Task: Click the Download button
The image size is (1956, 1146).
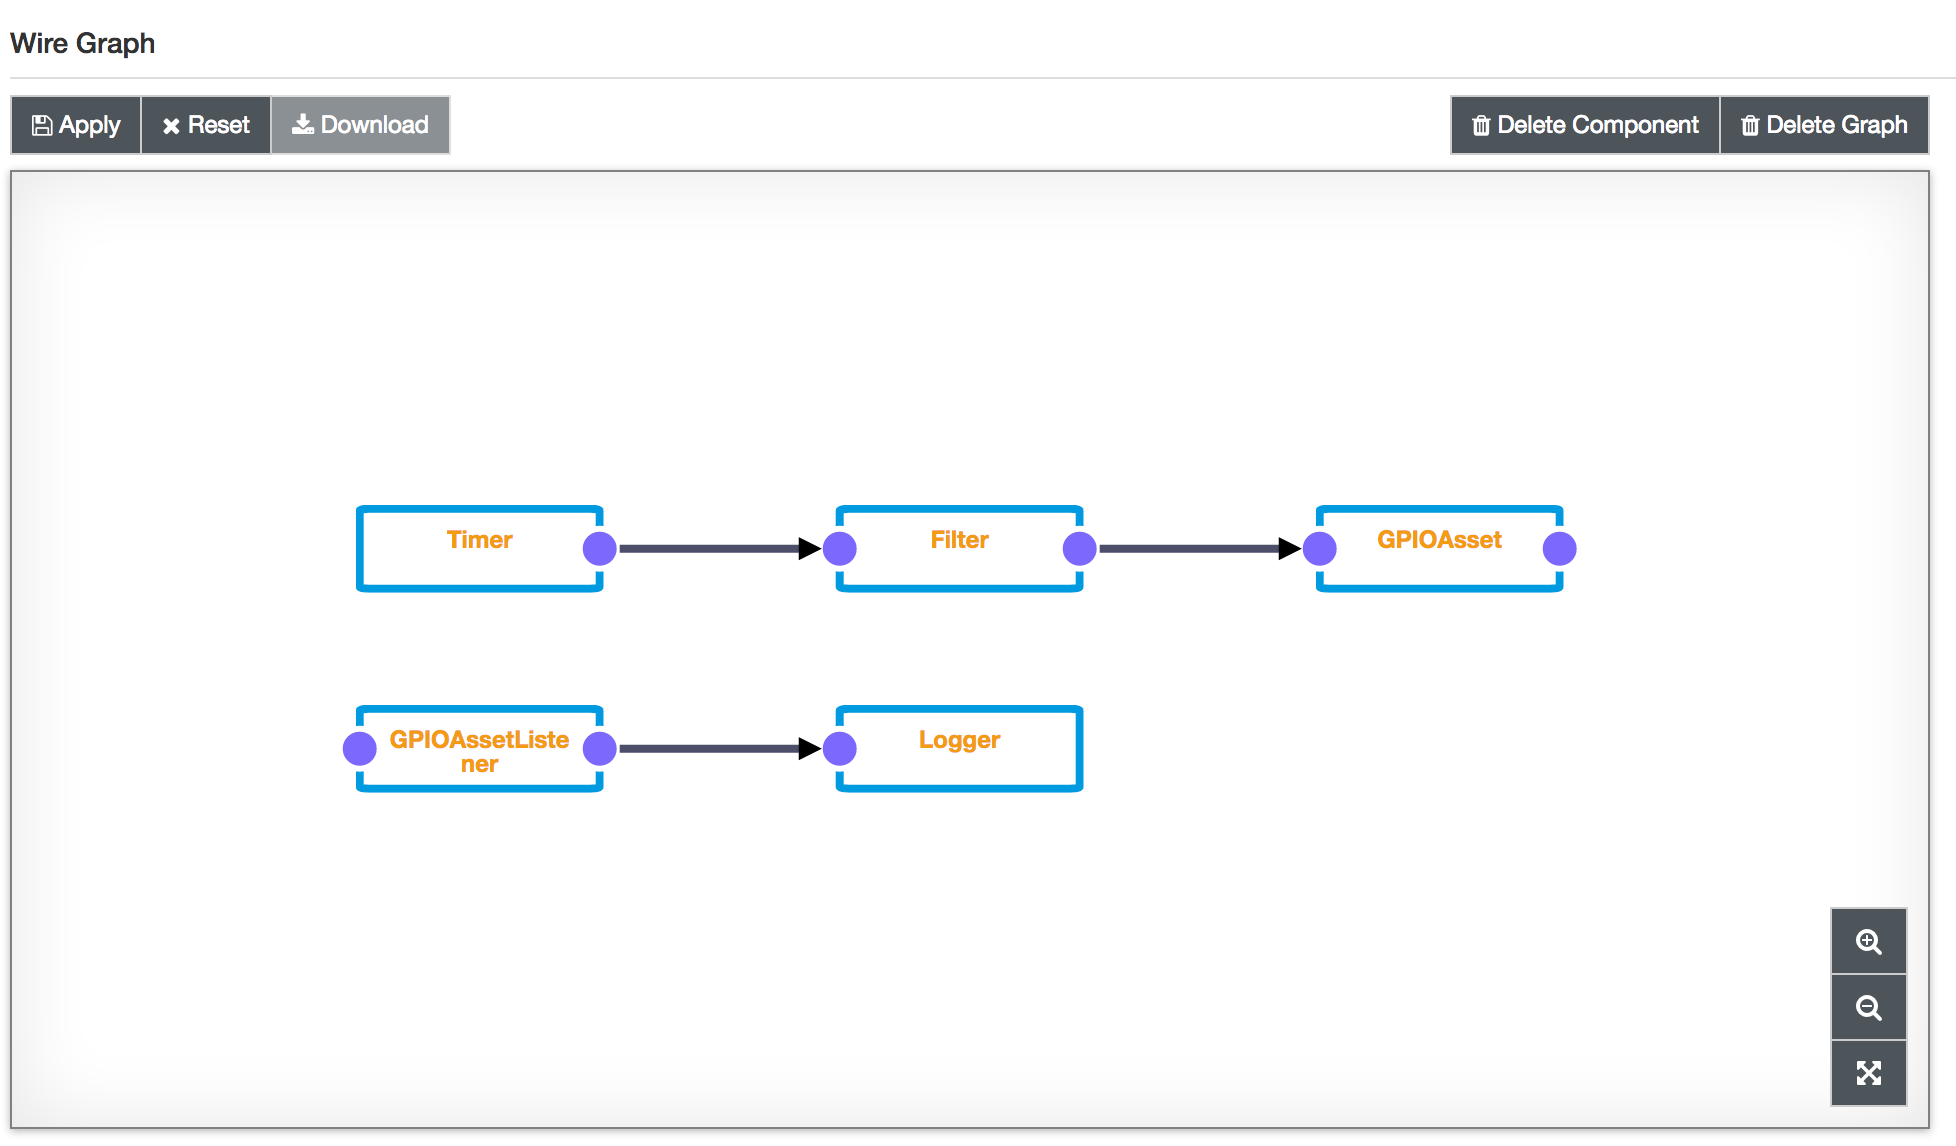Action: pos(360,125)
